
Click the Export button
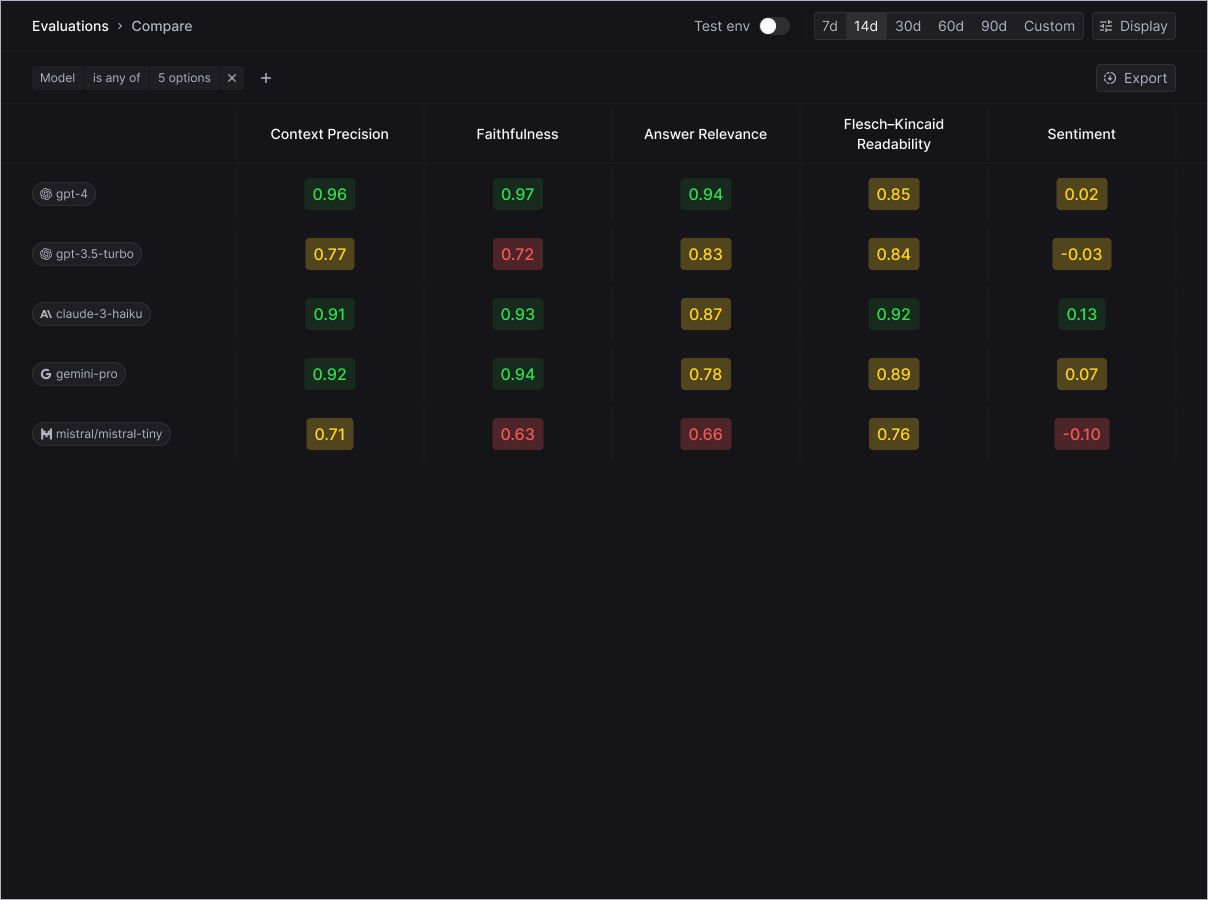[1135, 78]
